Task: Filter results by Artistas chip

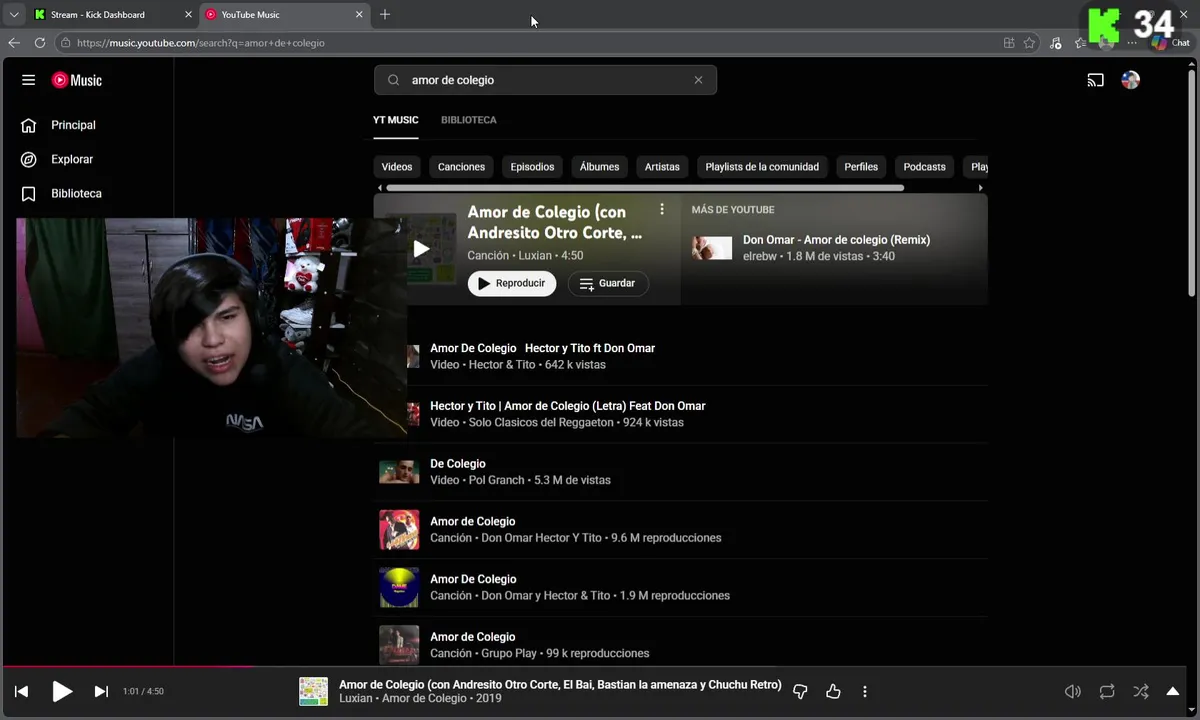Action: (x=662, y=167)
